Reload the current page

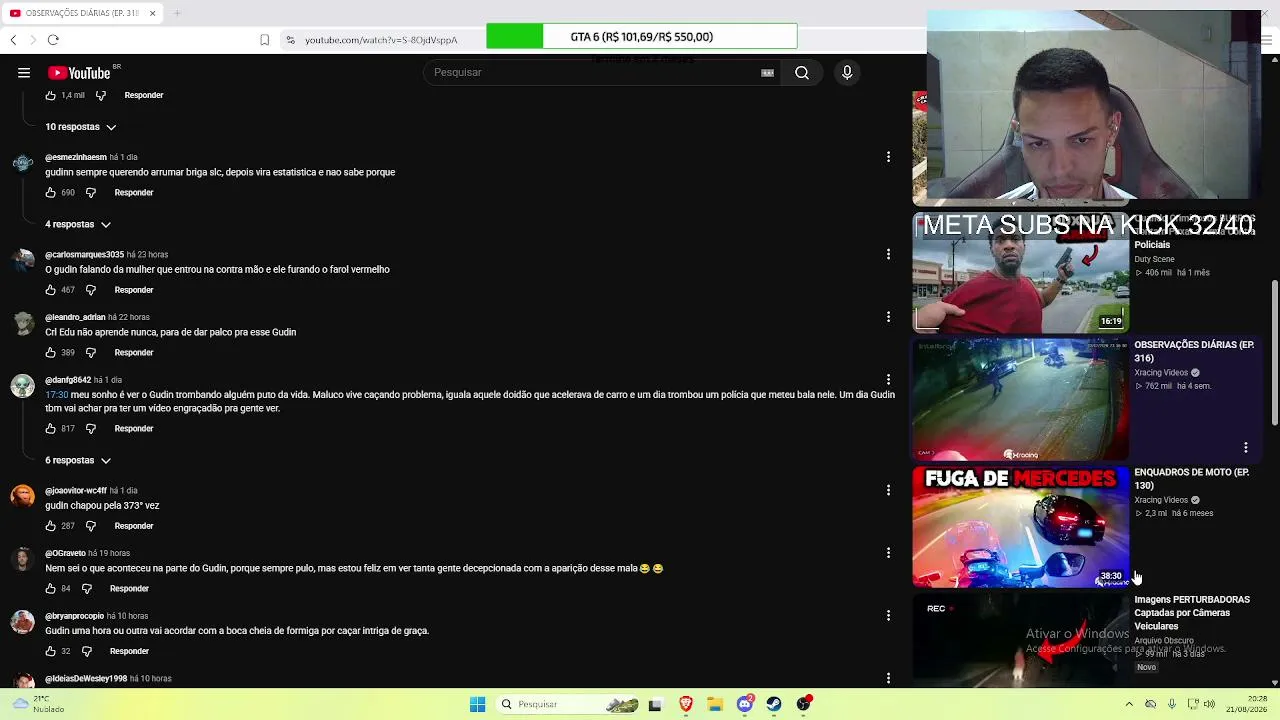coord(53,40)
